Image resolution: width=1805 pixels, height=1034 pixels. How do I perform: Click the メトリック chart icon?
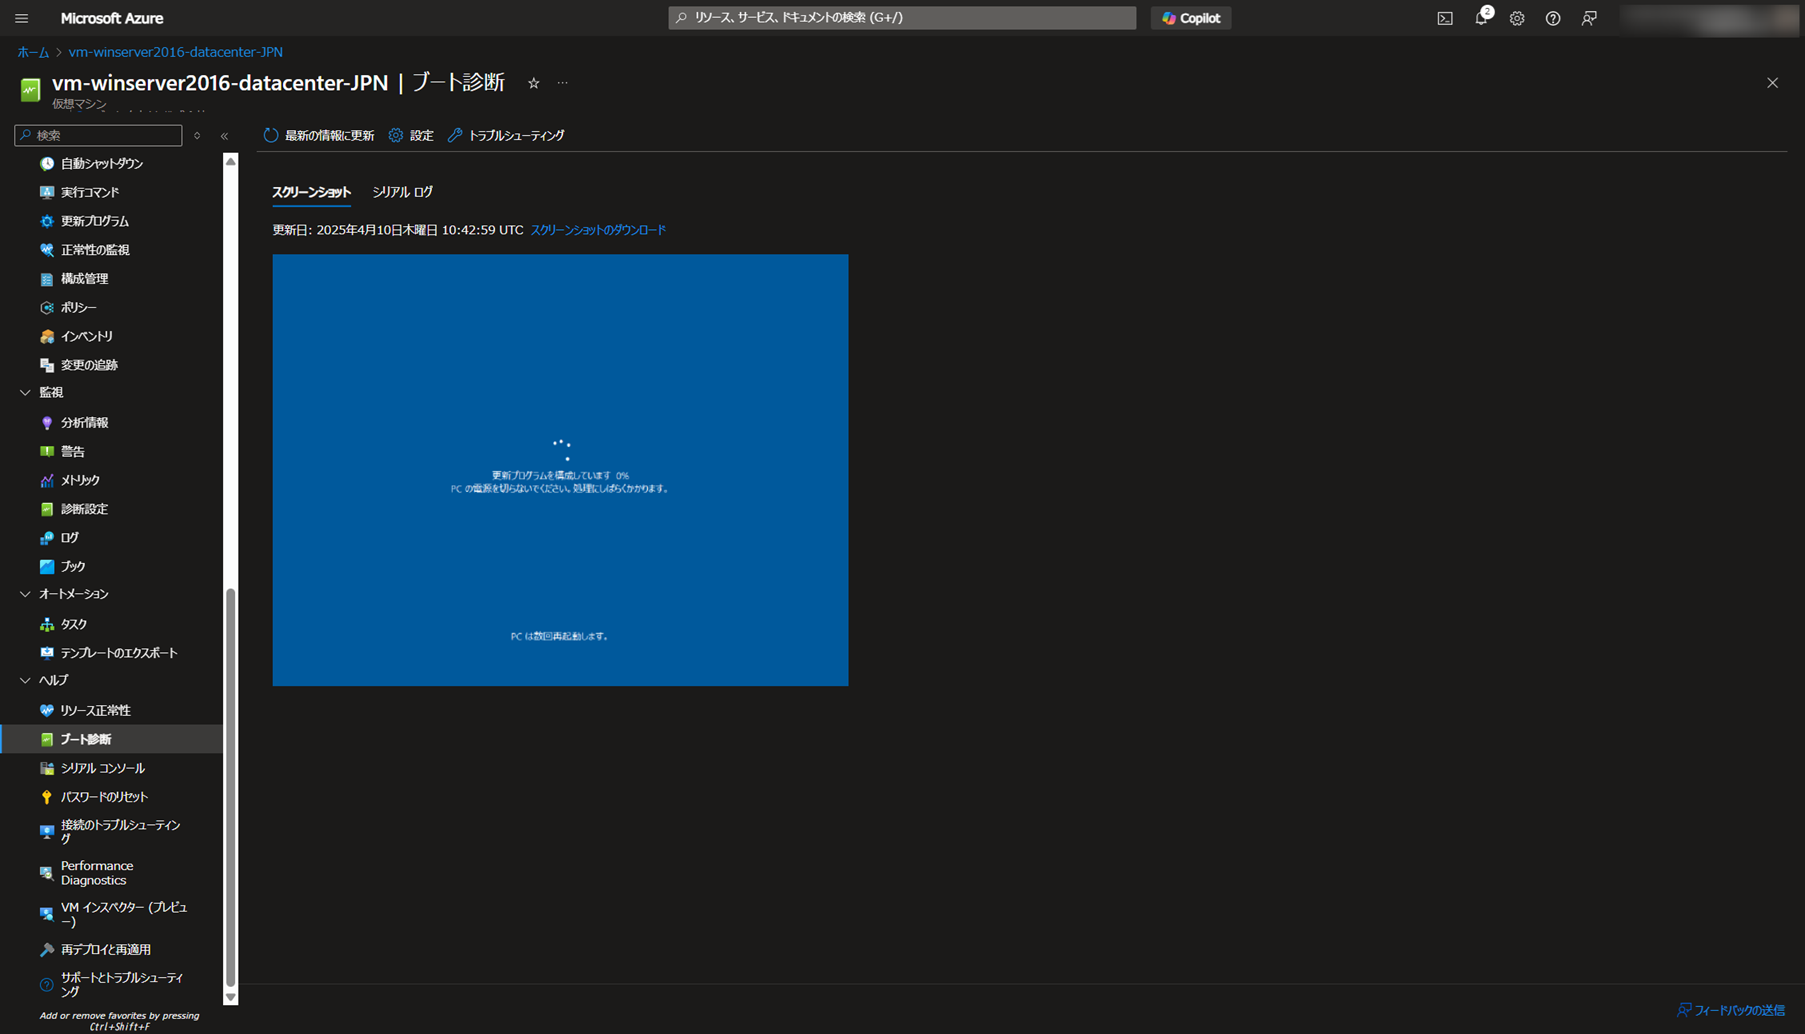[x=47, y=481]
